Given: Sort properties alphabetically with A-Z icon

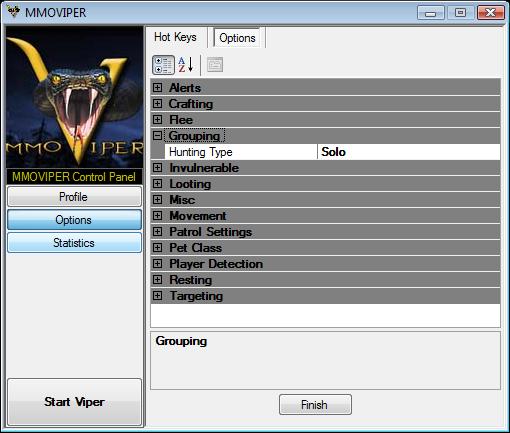Looking at the screenshot, I should click(x=186, y=65).
